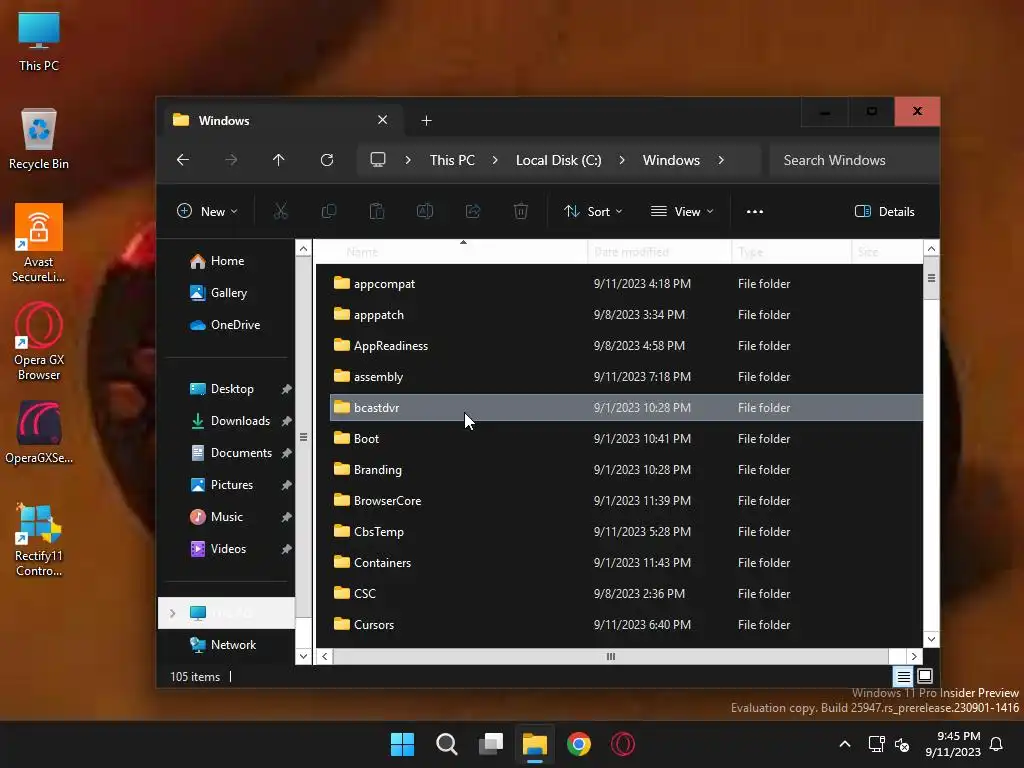The image size is (1024, 768).
Task: Click Local Disk (C:) breadcrumb
Action: pyautogui.click(x=558, y=160)
